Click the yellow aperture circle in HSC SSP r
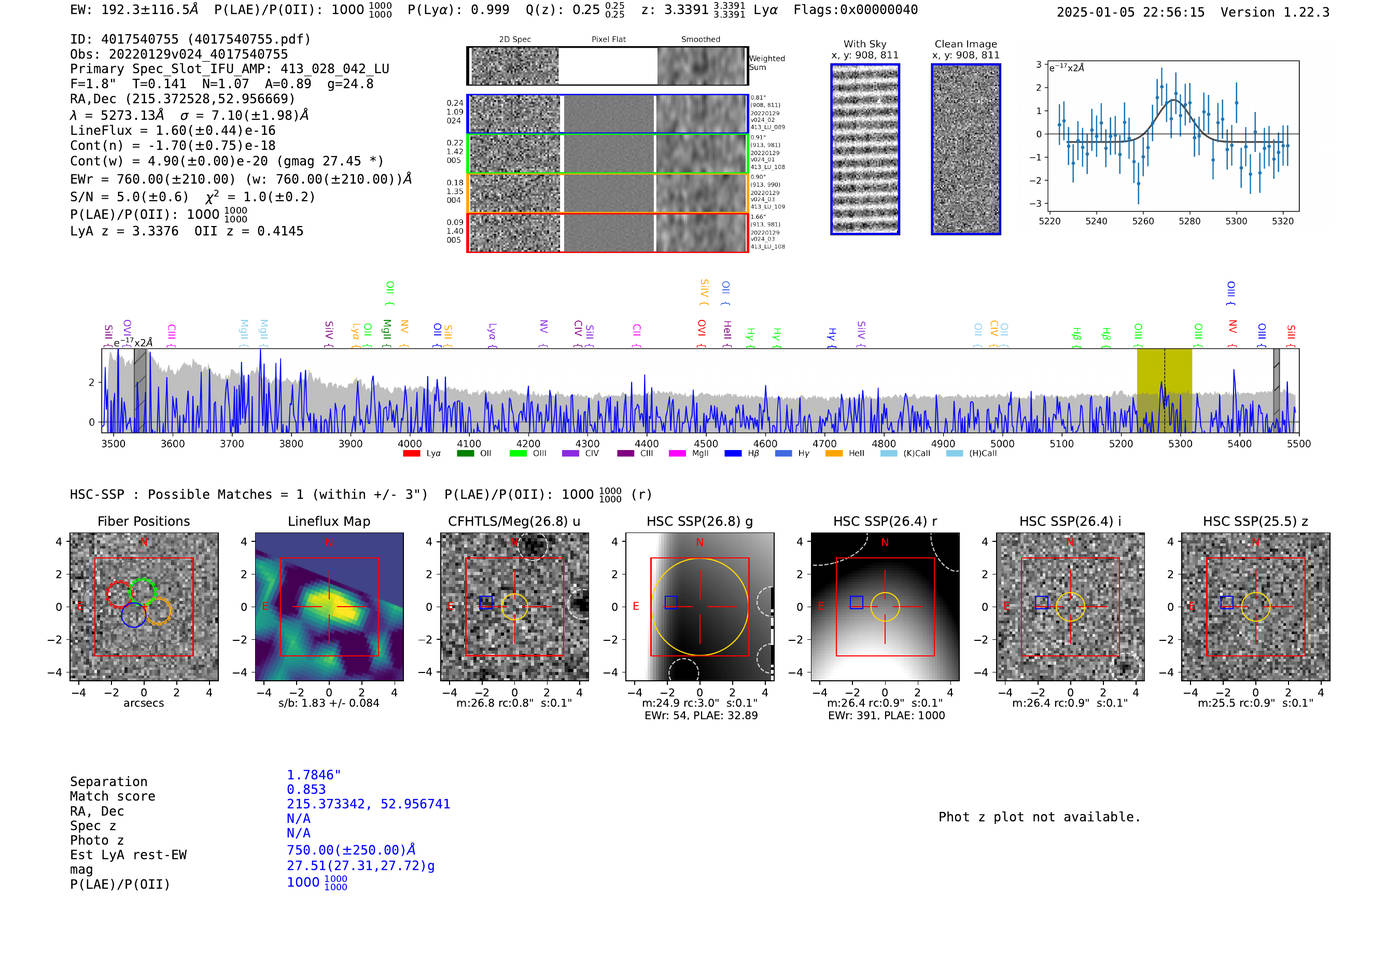1400x953 pixels. [885, 607]
